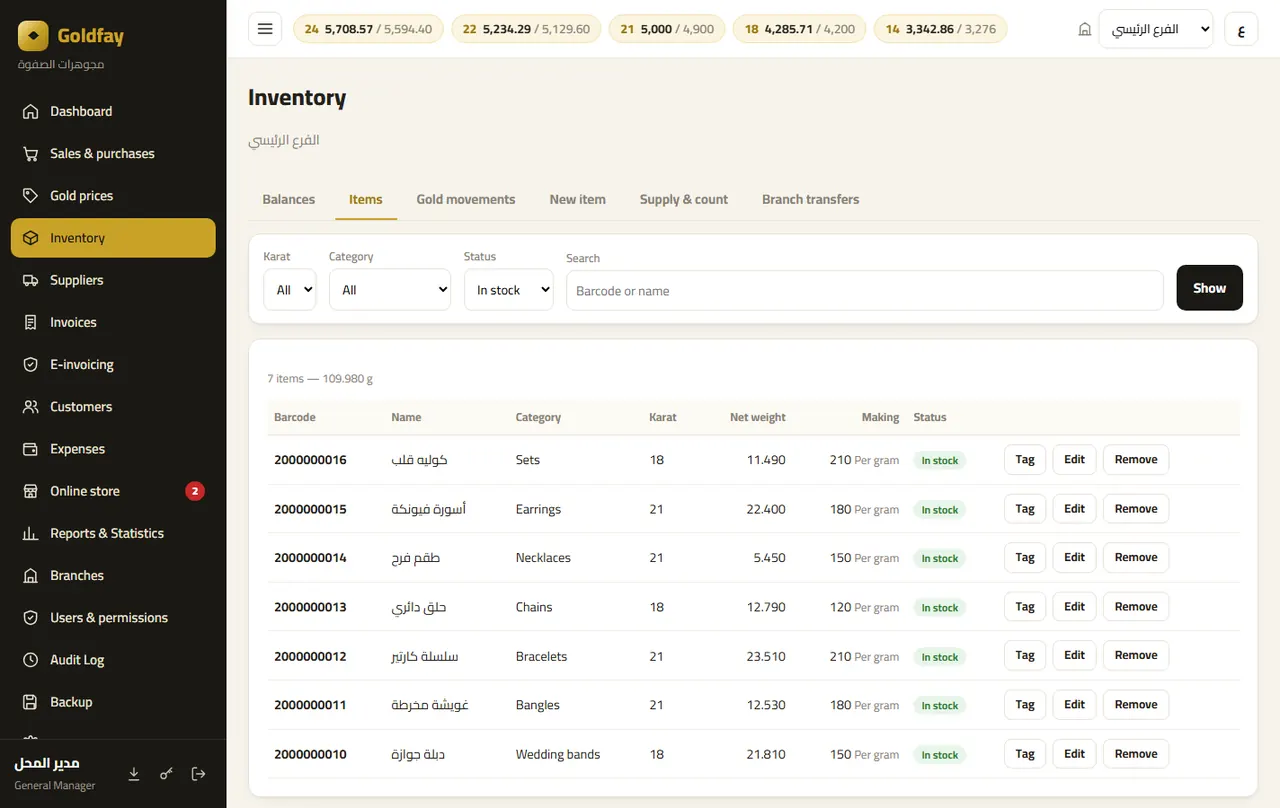Click the key icon in sidebar footer

166,774
